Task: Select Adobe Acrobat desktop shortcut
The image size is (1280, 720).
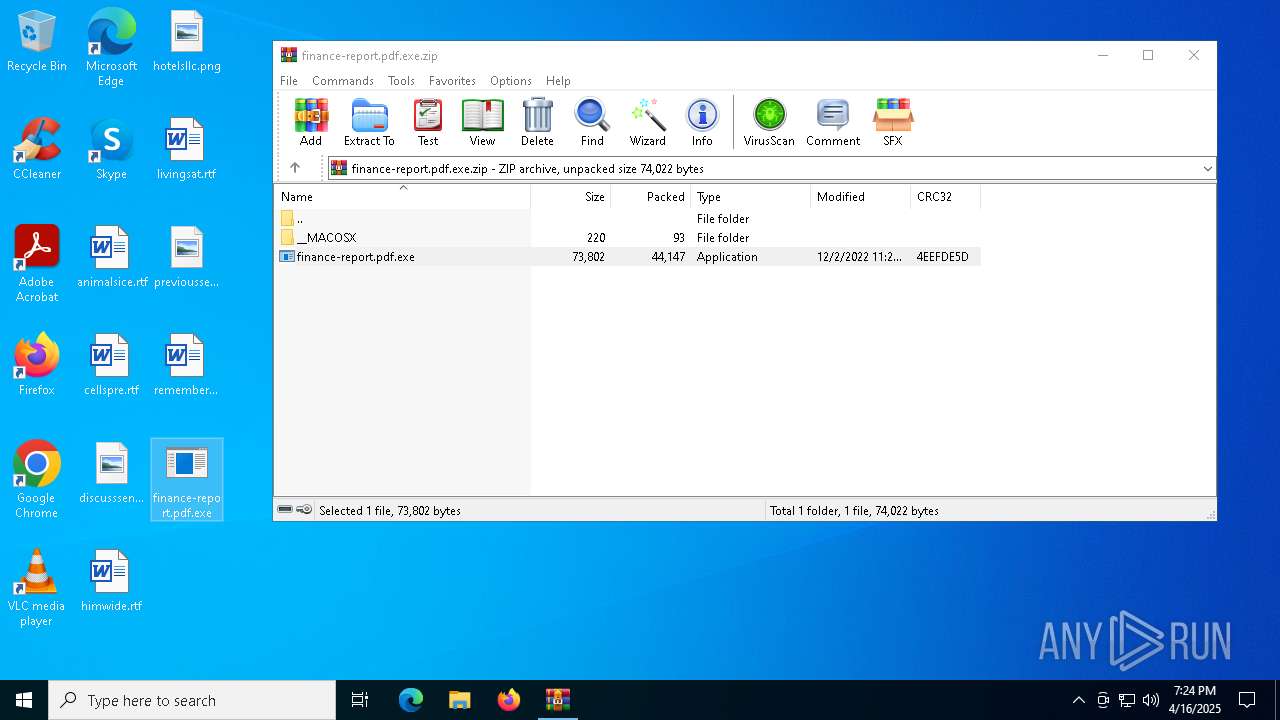Action: (x=37, y=263)
